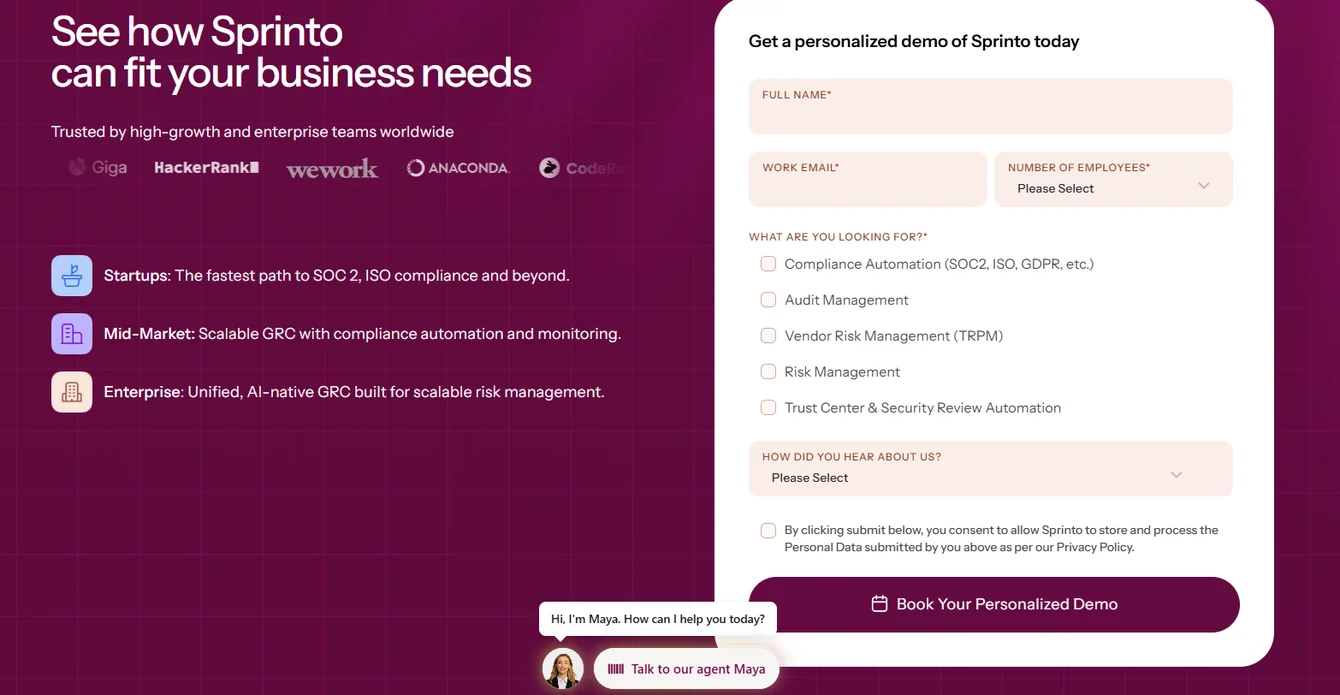Click the HackerRank logo

[x=207, y=168]
